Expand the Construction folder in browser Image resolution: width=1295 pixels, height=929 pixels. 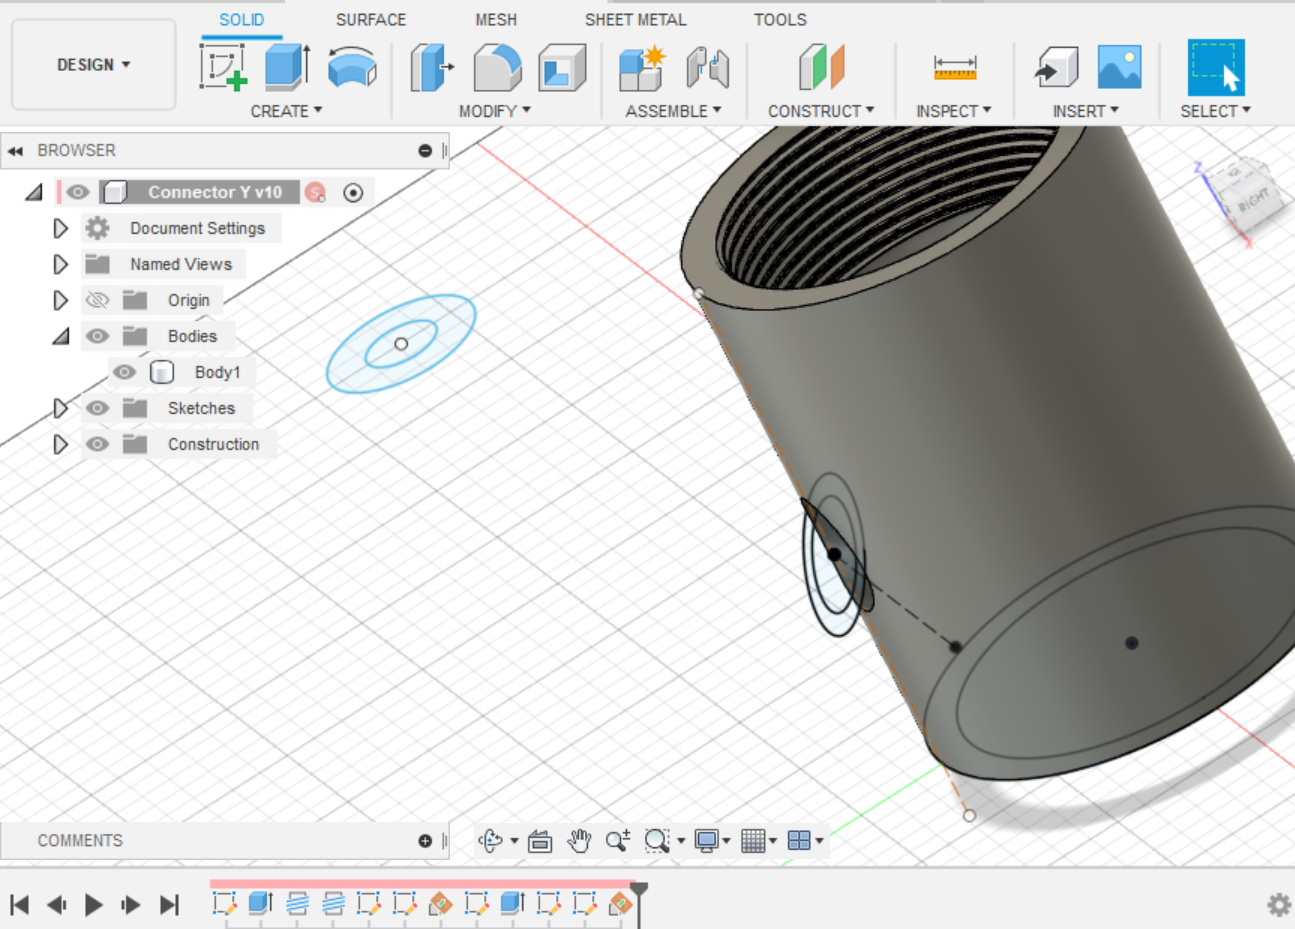coord(60,443)
